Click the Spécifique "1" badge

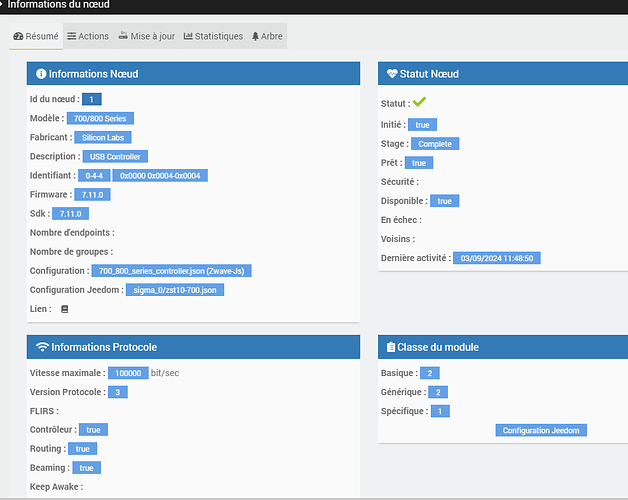click(440, 411)
